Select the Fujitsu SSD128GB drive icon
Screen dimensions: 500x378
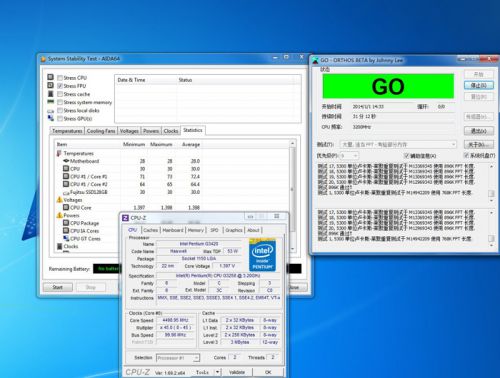click(66, 192)
